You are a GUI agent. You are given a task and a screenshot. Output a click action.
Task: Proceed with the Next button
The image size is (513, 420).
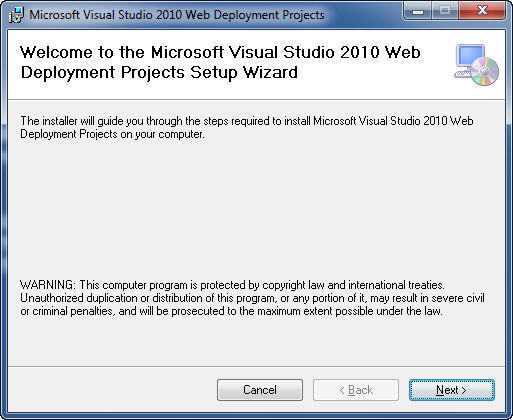(452, 390)
